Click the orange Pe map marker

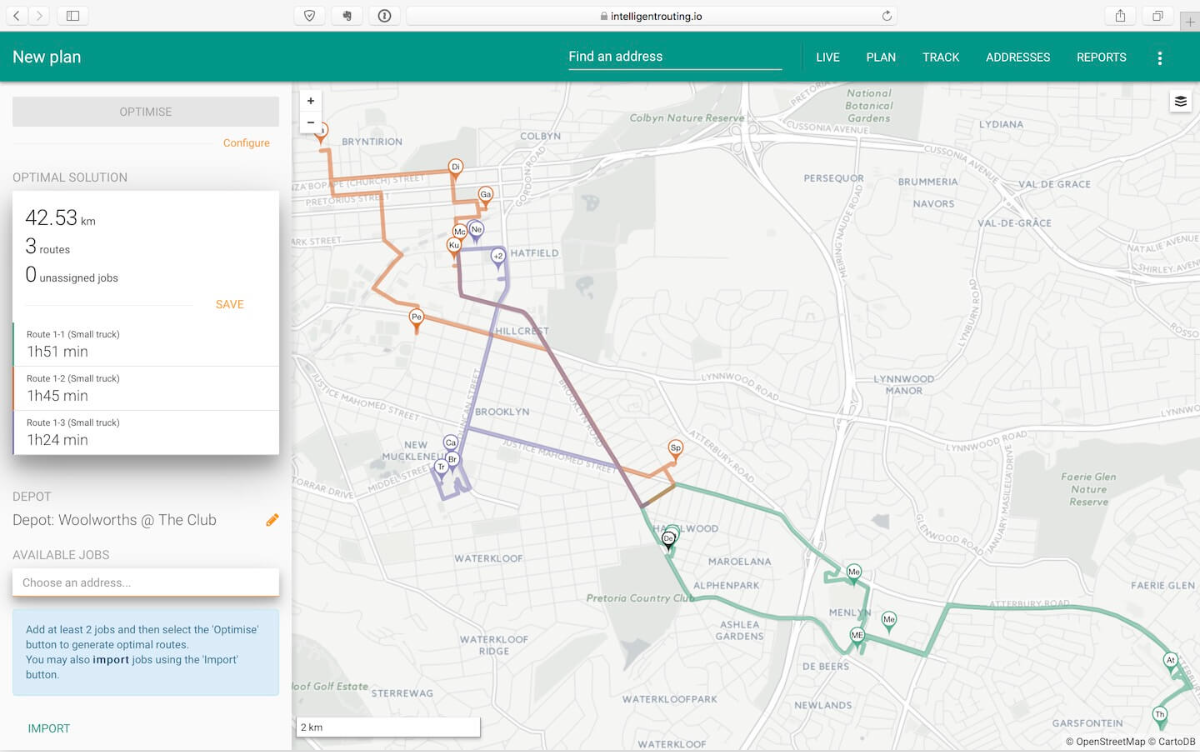pos(417,318)
